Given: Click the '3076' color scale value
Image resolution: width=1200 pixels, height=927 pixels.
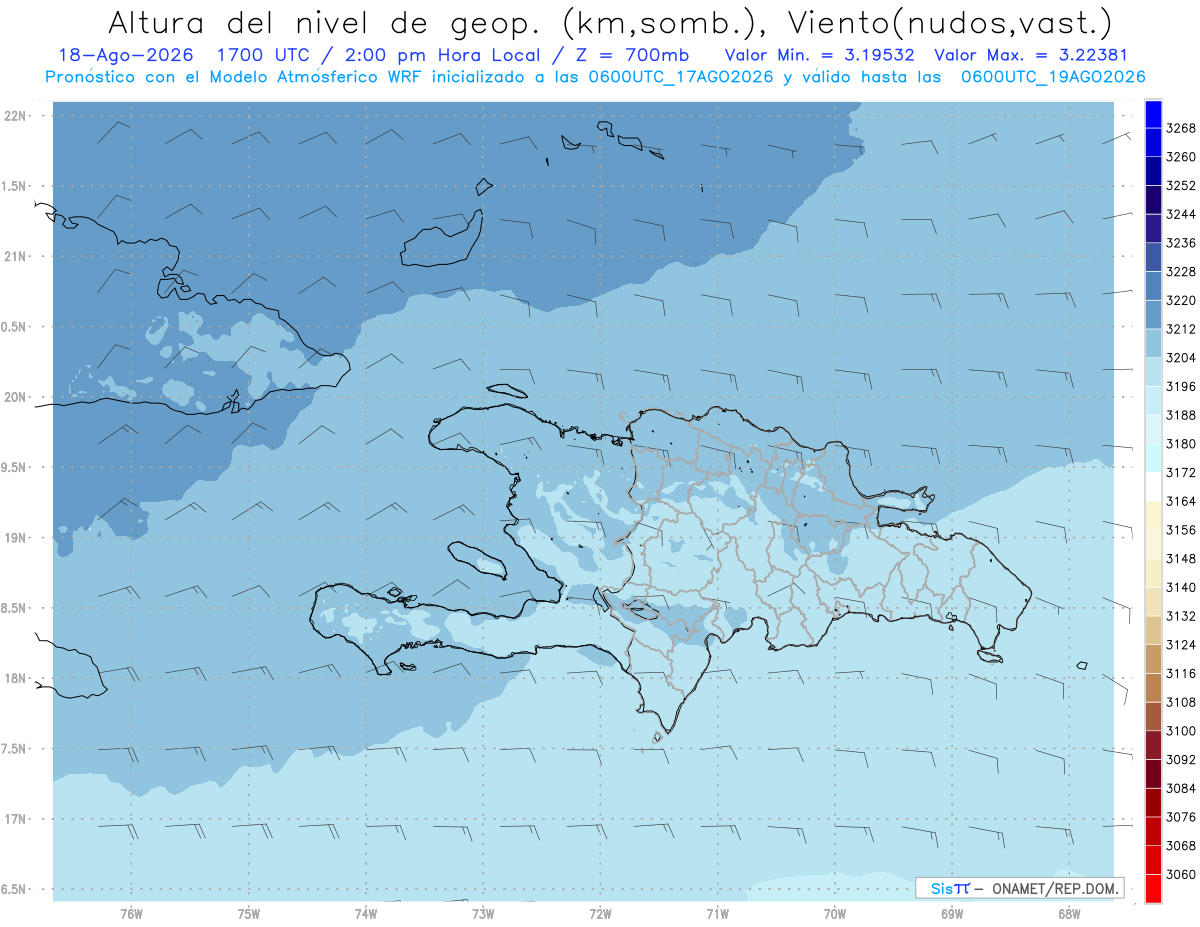Looking at the screenshot, I should (1181, 817).
